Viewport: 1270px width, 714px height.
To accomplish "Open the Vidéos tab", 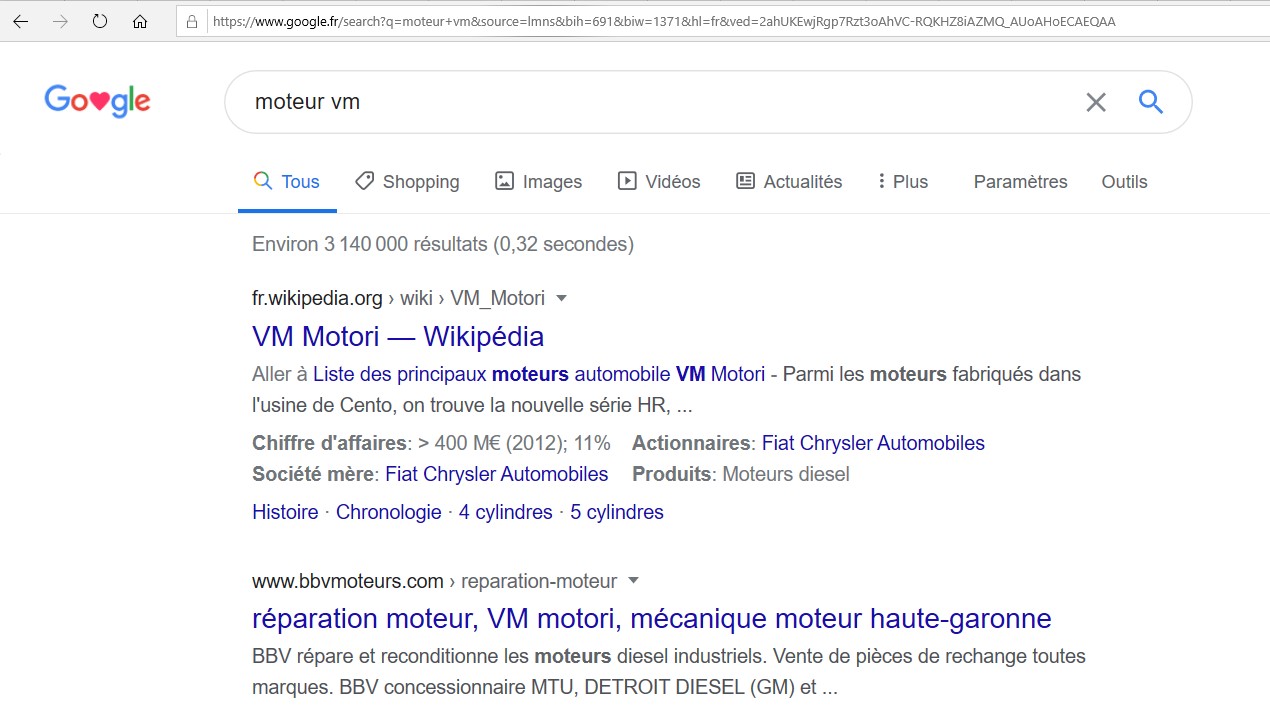I will [x=659, y=182].
